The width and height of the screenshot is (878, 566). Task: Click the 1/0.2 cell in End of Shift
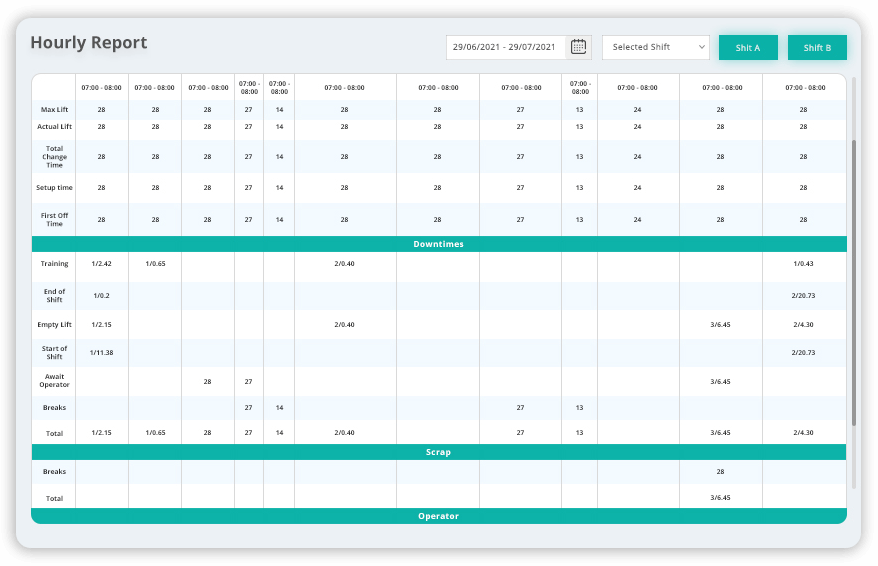coord(101,296)
